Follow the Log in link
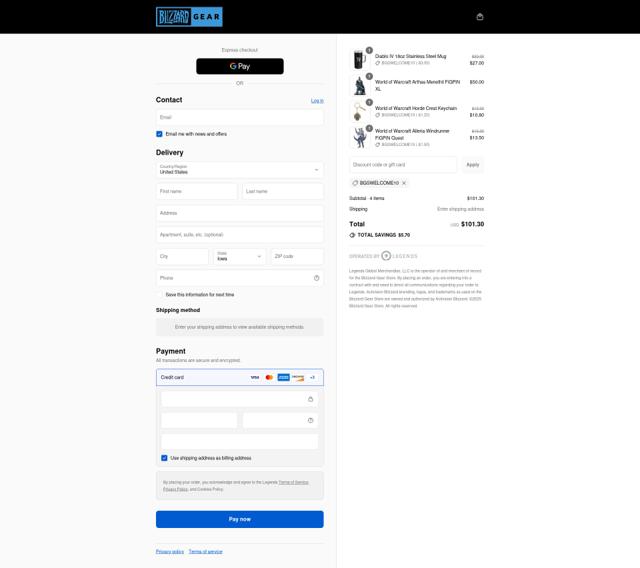 (317, 101)
